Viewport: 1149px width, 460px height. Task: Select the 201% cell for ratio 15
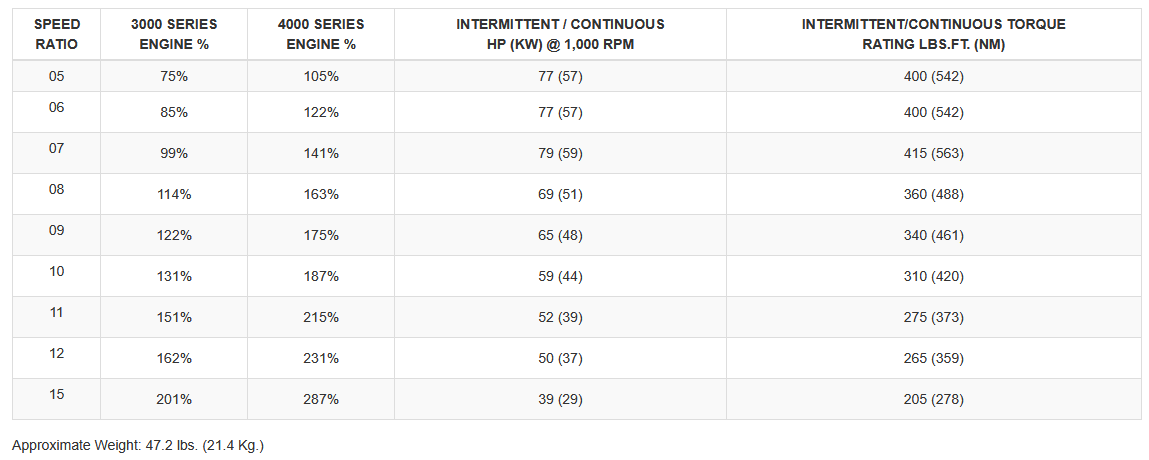pyautogui.click(x=174, y=399)
